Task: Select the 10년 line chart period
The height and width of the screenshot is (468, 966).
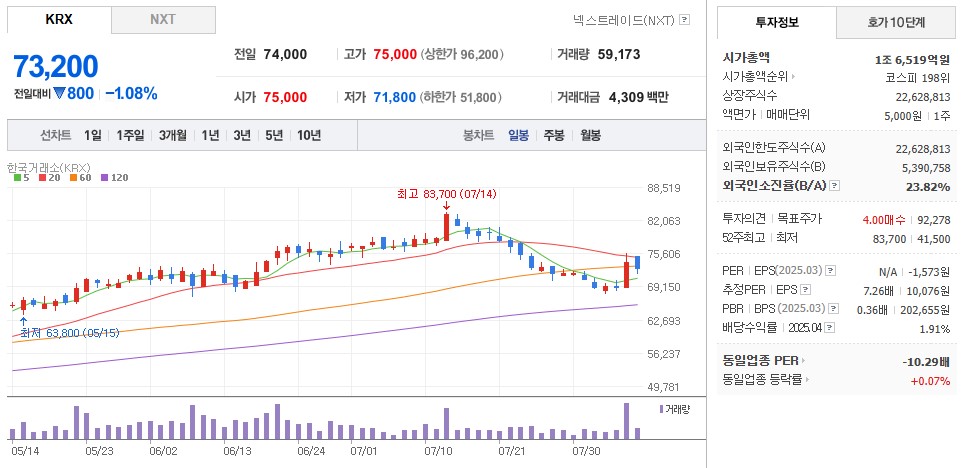Action: pos(309,135)
